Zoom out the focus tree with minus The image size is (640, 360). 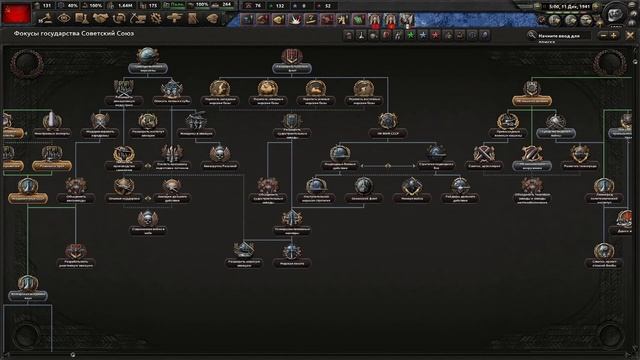point(604,36)
